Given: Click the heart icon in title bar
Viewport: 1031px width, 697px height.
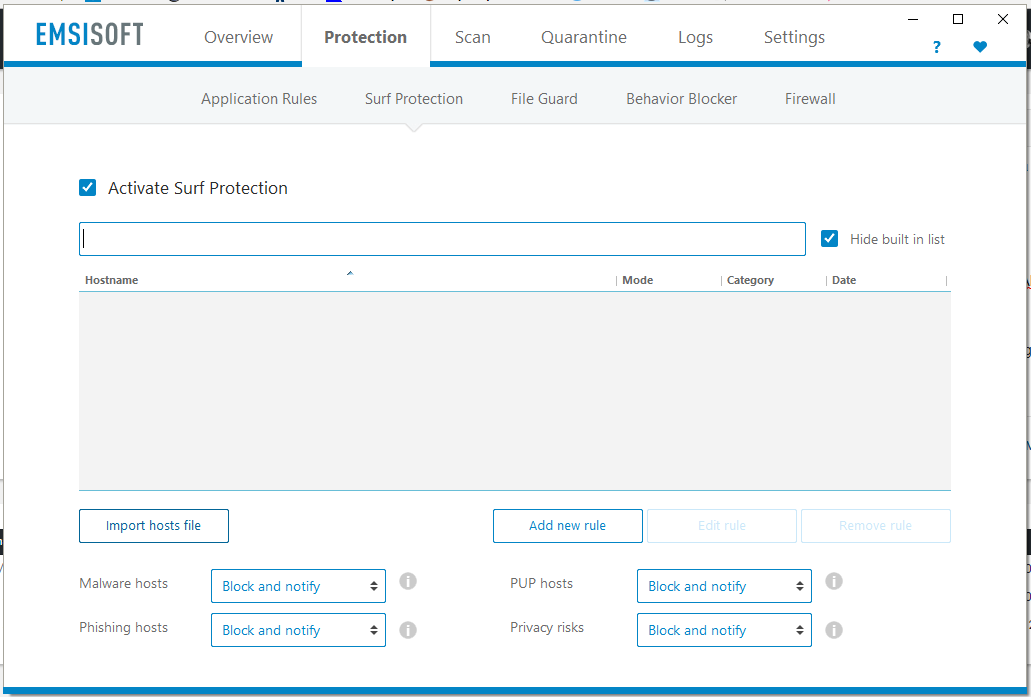Looking at the screenshot, I should point(980,47).
